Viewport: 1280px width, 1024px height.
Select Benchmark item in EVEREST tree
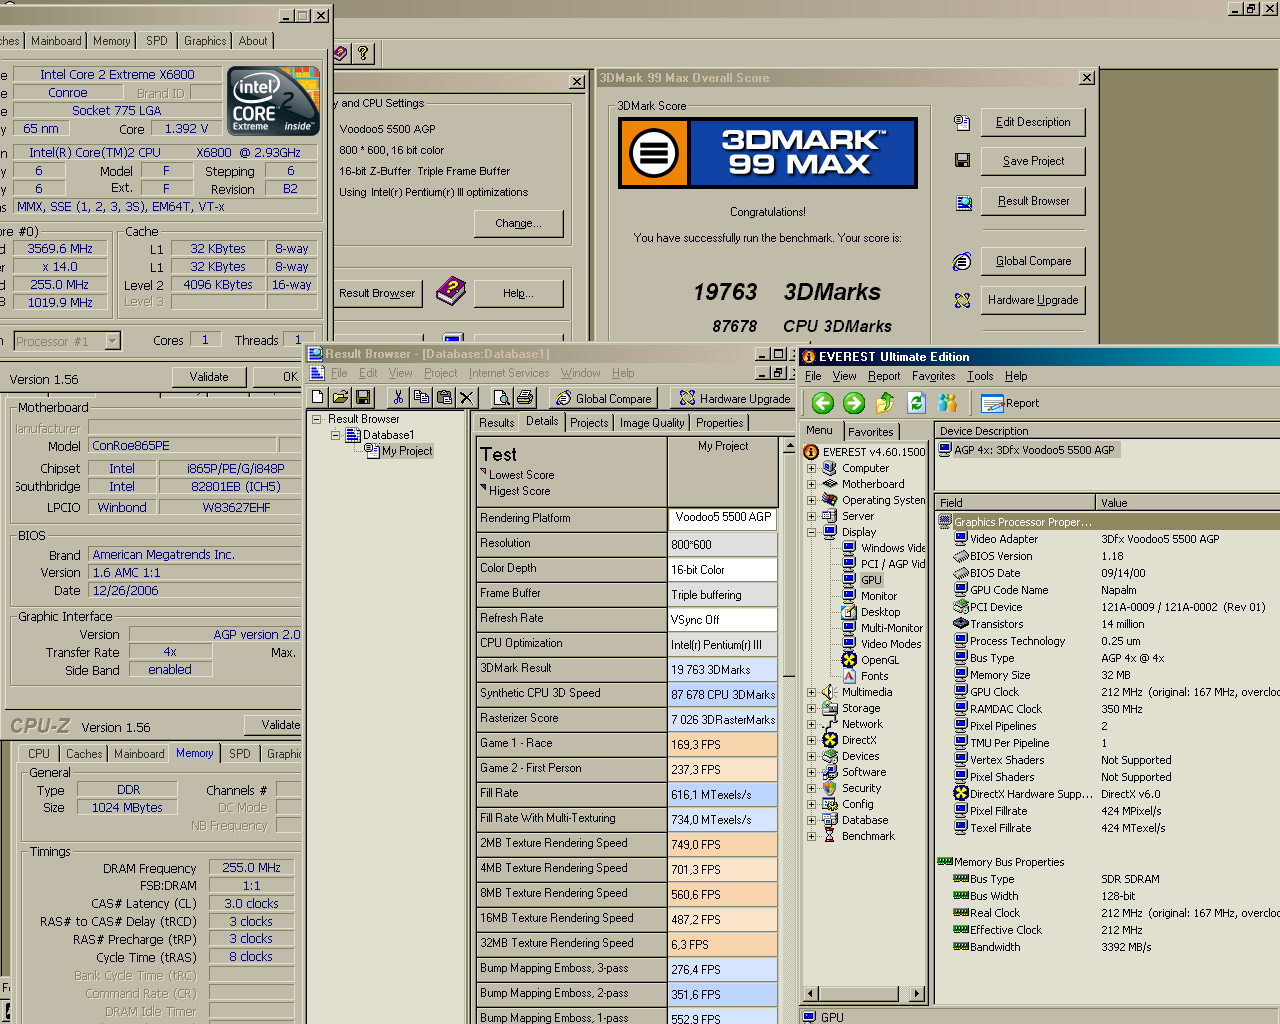coord(867,836)
